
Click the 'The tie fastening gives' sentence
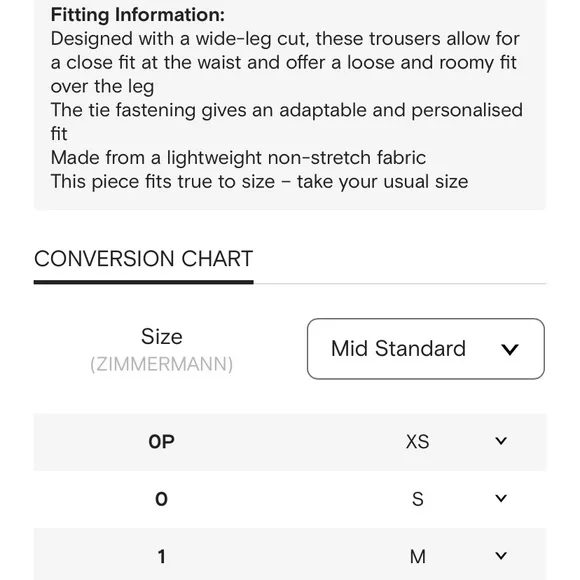(x=287, y=122)
